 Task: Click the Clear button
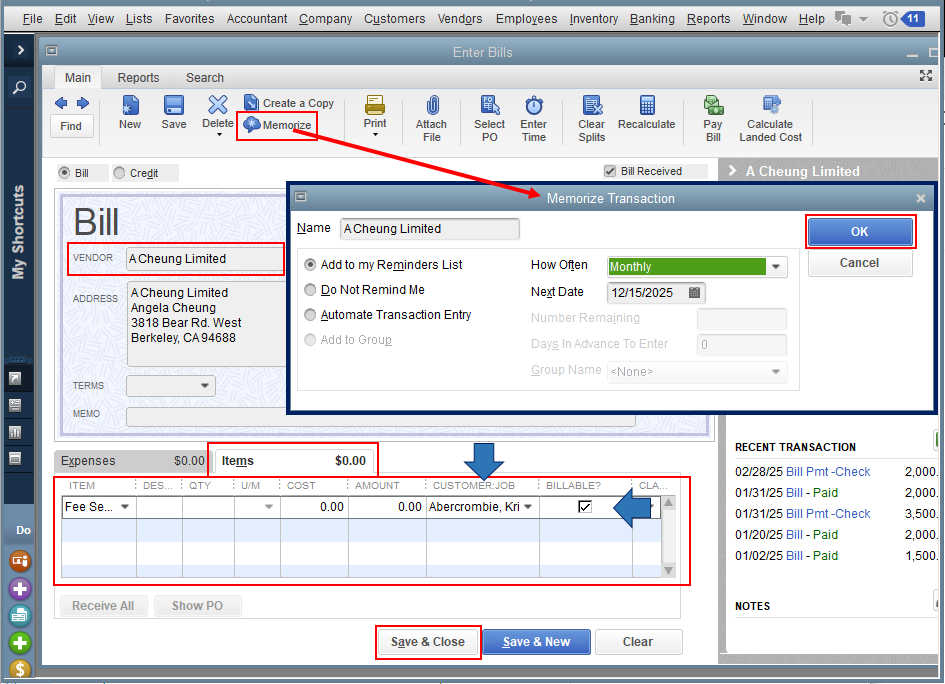[x=638, y=642]
